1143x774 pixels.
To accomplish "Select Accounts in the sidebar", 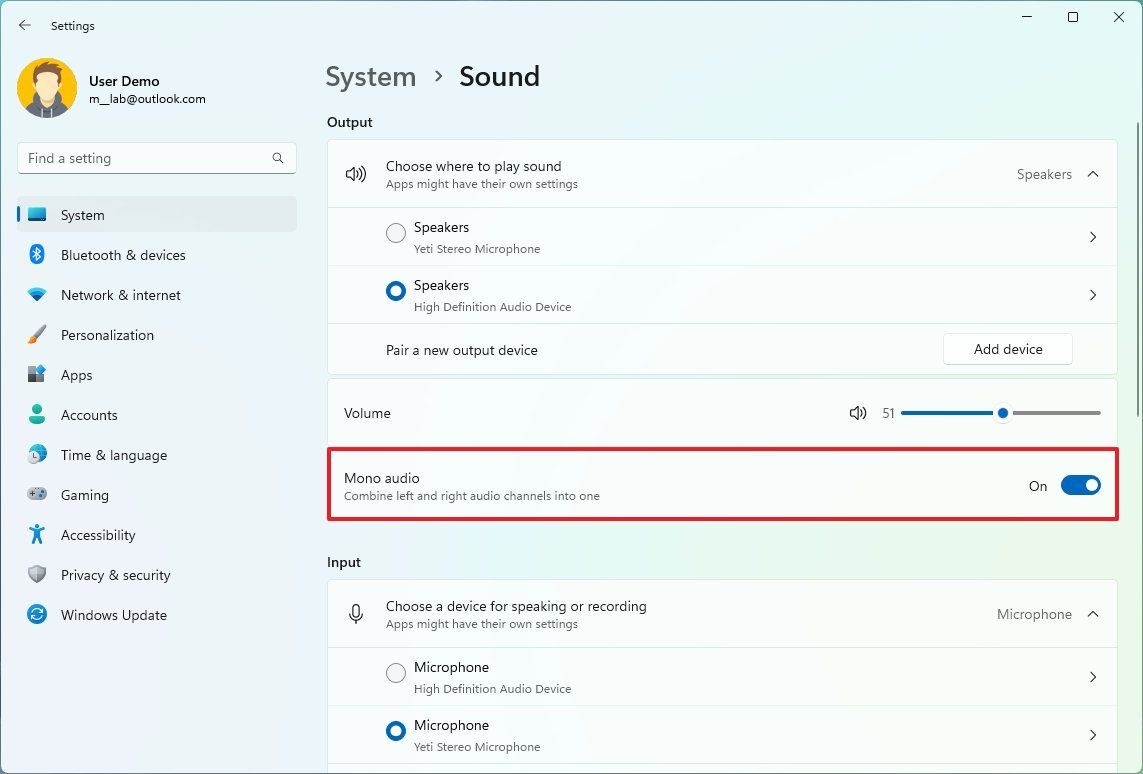I will (89, 415).
